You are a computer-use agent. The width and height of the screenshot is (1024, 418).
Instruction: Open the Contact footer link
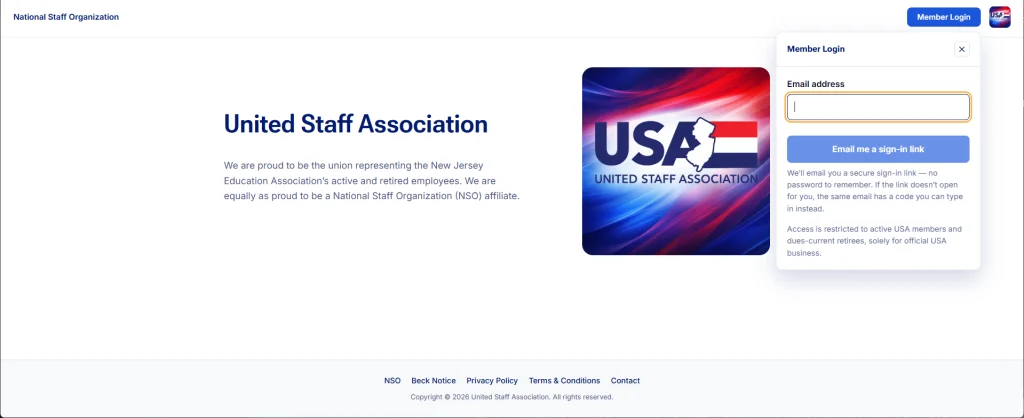[x=625, y=381]
